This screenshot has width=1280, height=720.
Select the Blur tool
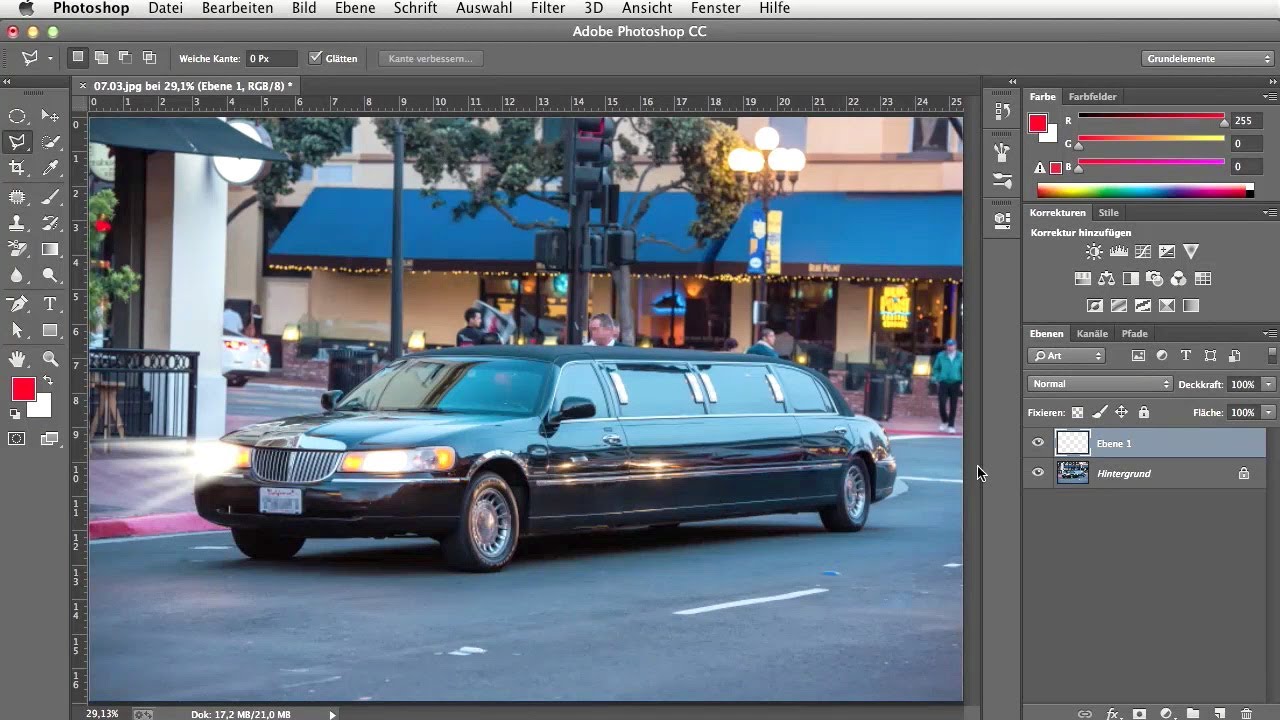point(17,275)
